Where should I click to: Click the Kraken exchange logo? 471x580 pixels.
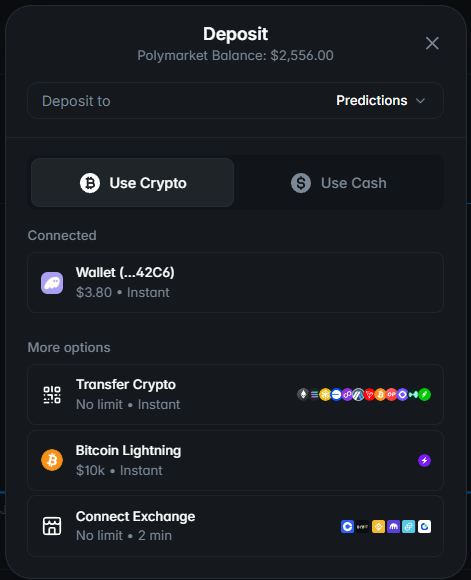point(393,526)
